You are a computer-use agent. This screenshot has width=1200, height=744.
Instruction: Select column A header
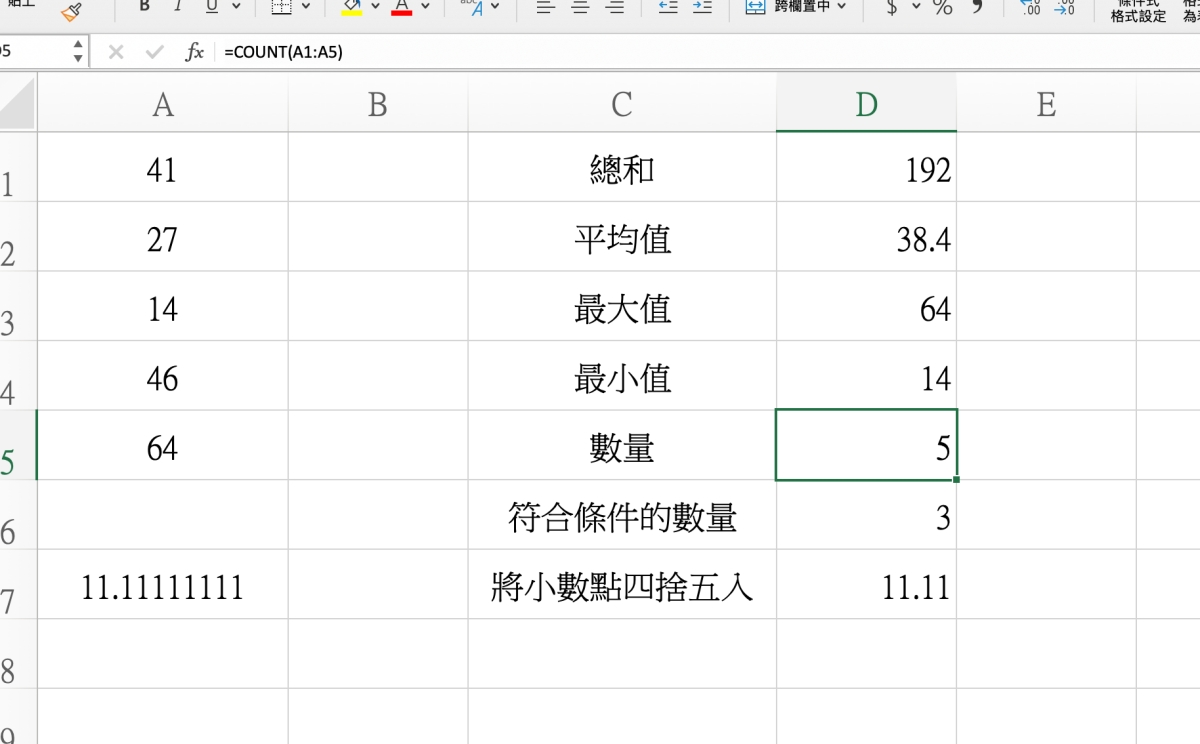tap(163, 104)
